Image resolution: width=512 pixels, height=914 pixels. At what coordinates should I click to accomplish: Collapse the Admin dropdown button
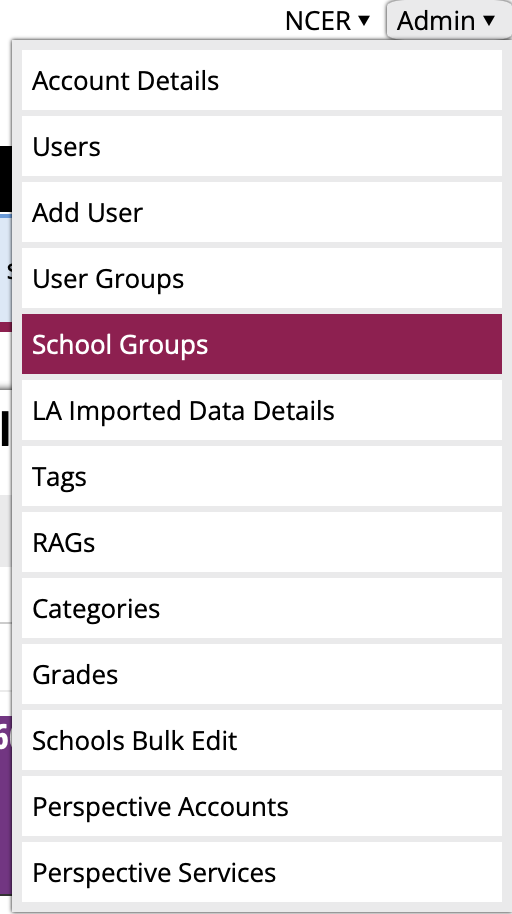pos(448,20)
